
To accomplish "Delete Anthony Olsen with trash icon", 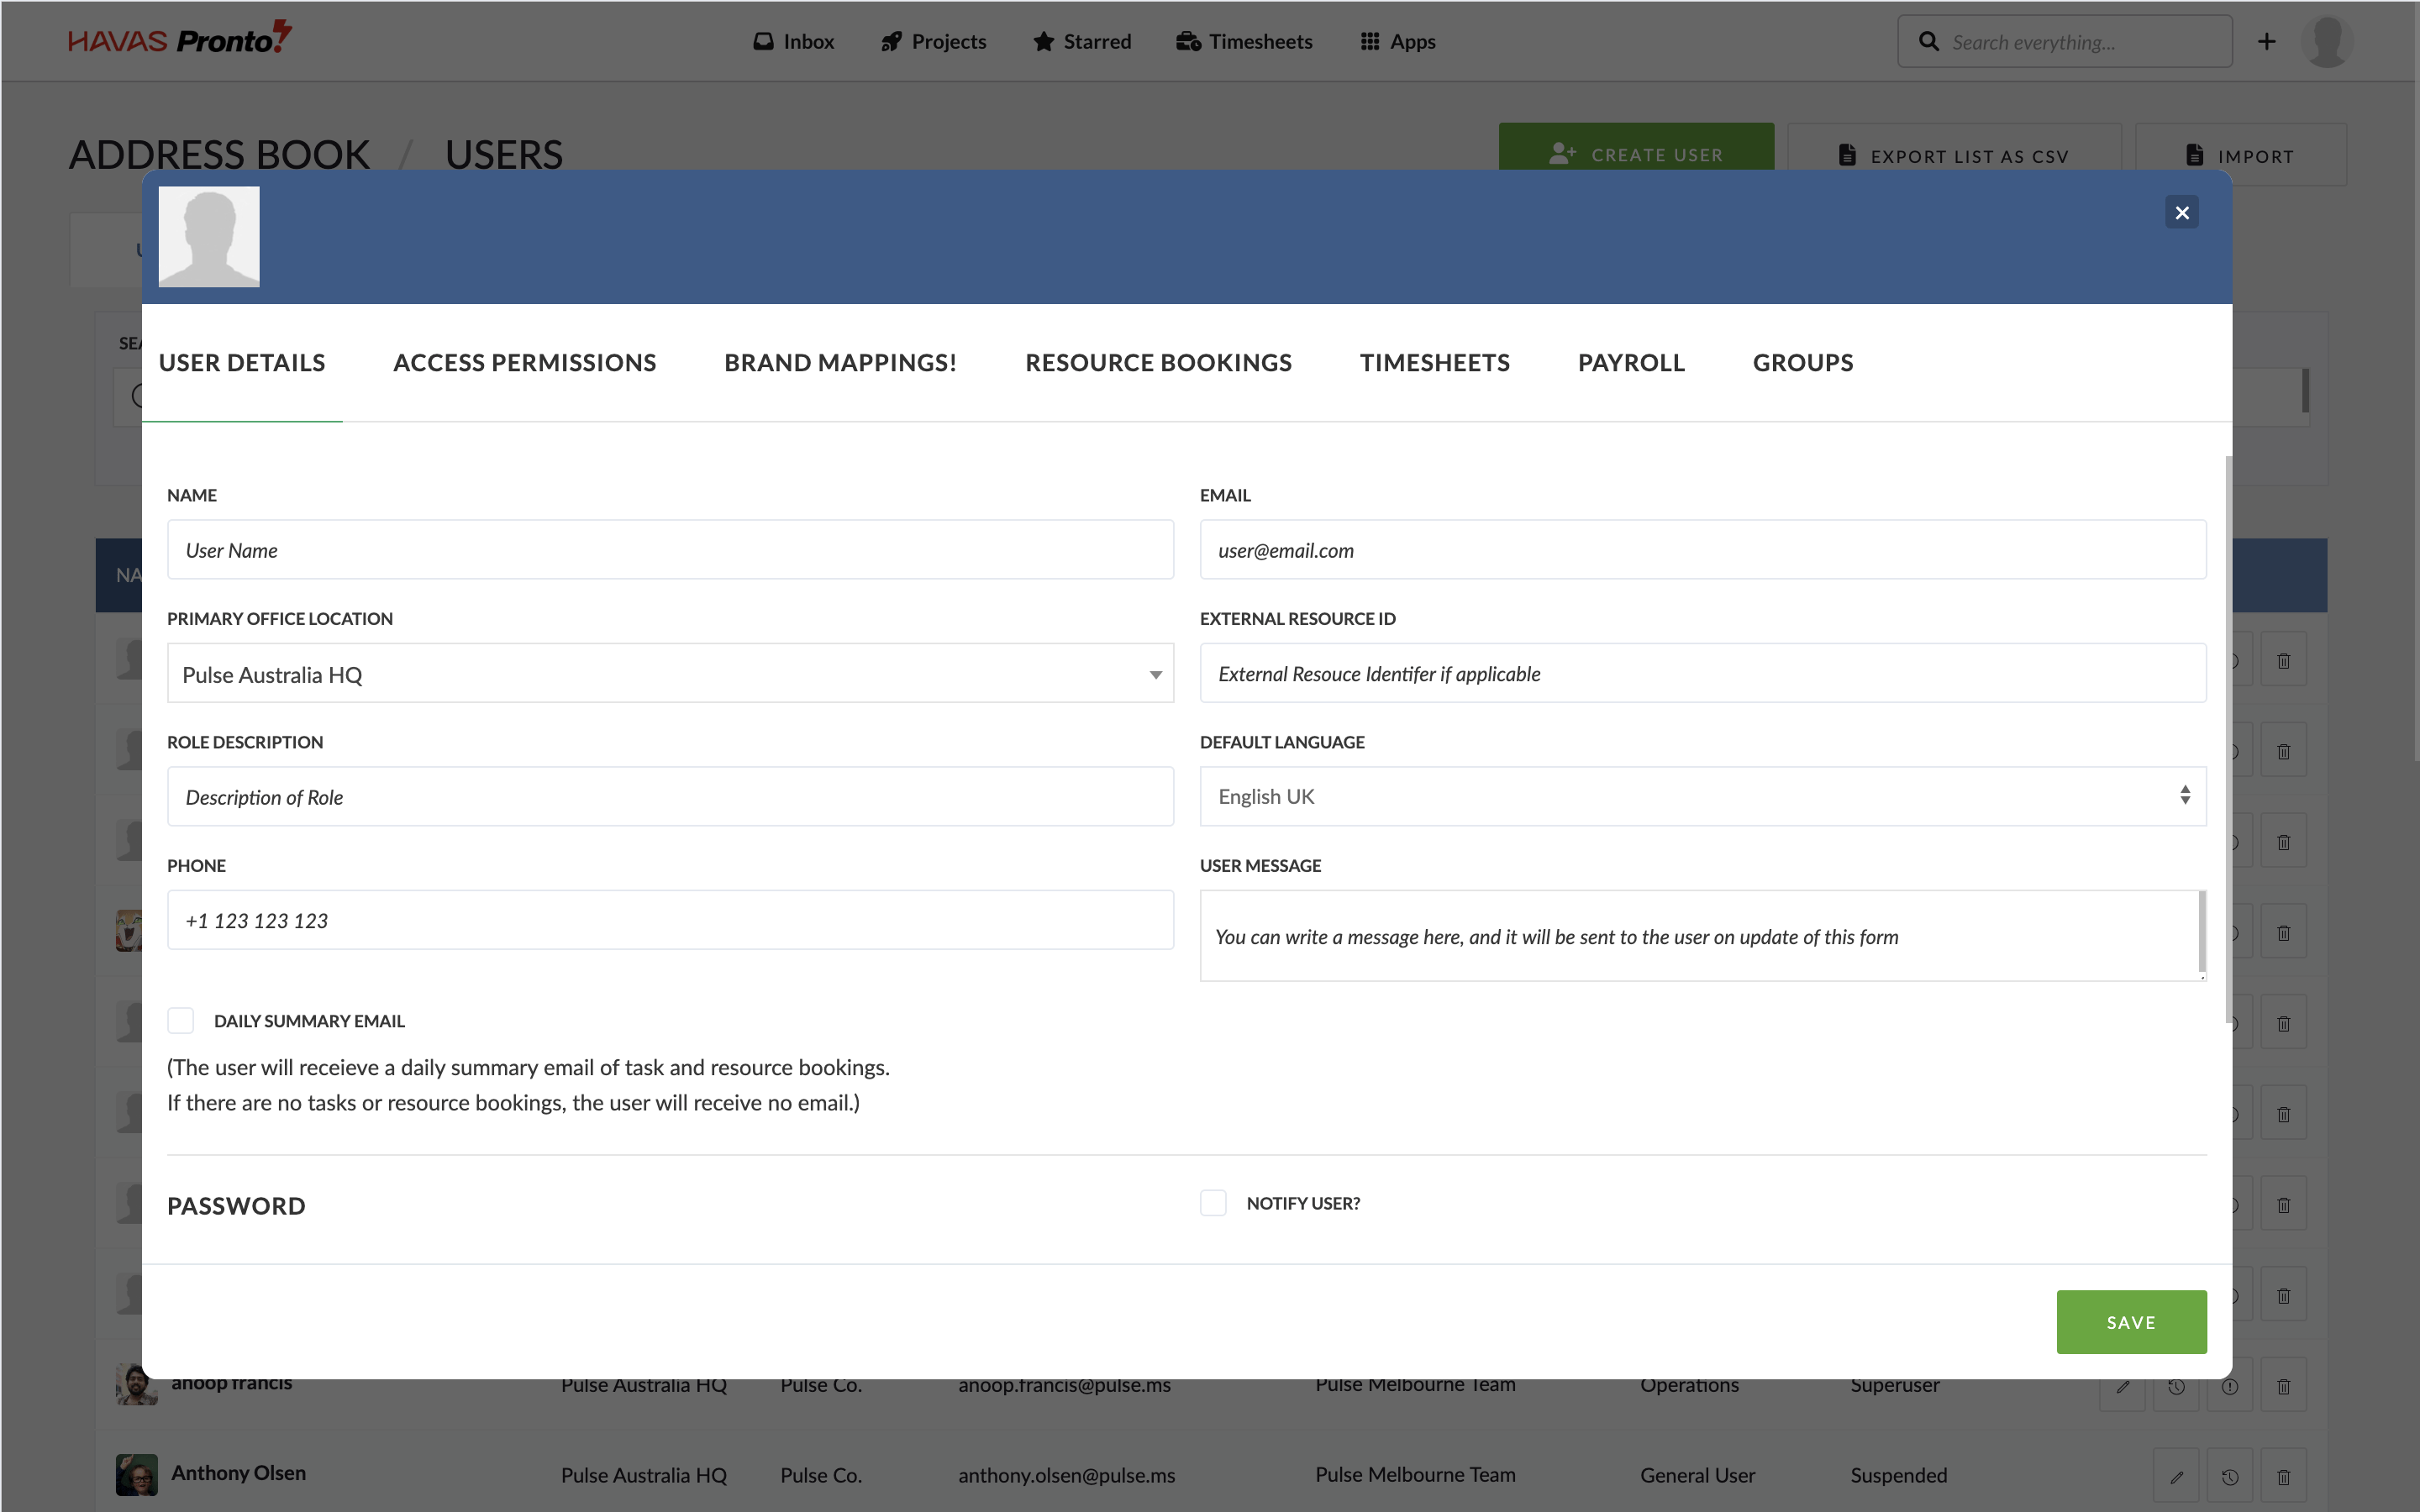I will (x=2283, y=1476).
